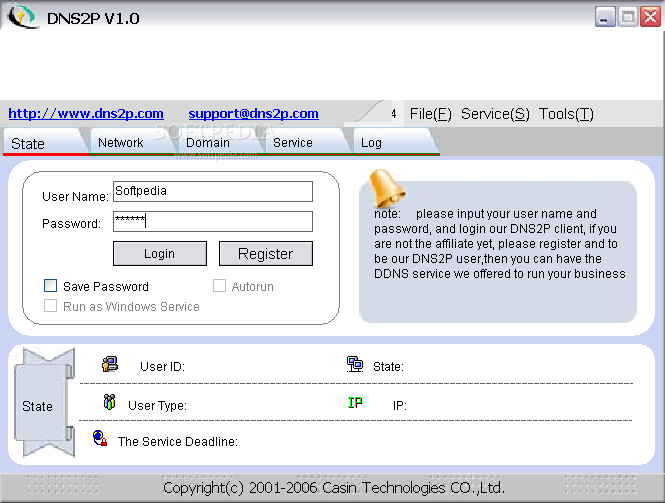This screenshot has width=665, height=503.
Task: Click the support@dns2p.com email link
Action: tap(254, 114)
